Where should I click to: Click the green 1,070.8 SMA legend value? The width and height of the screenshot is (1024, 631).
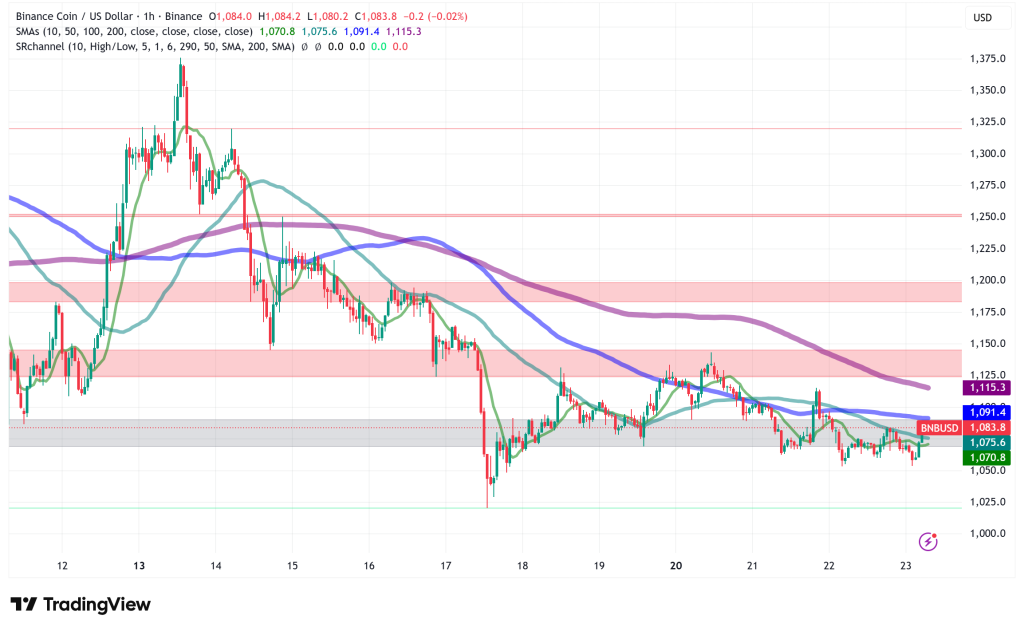(276, 31)
